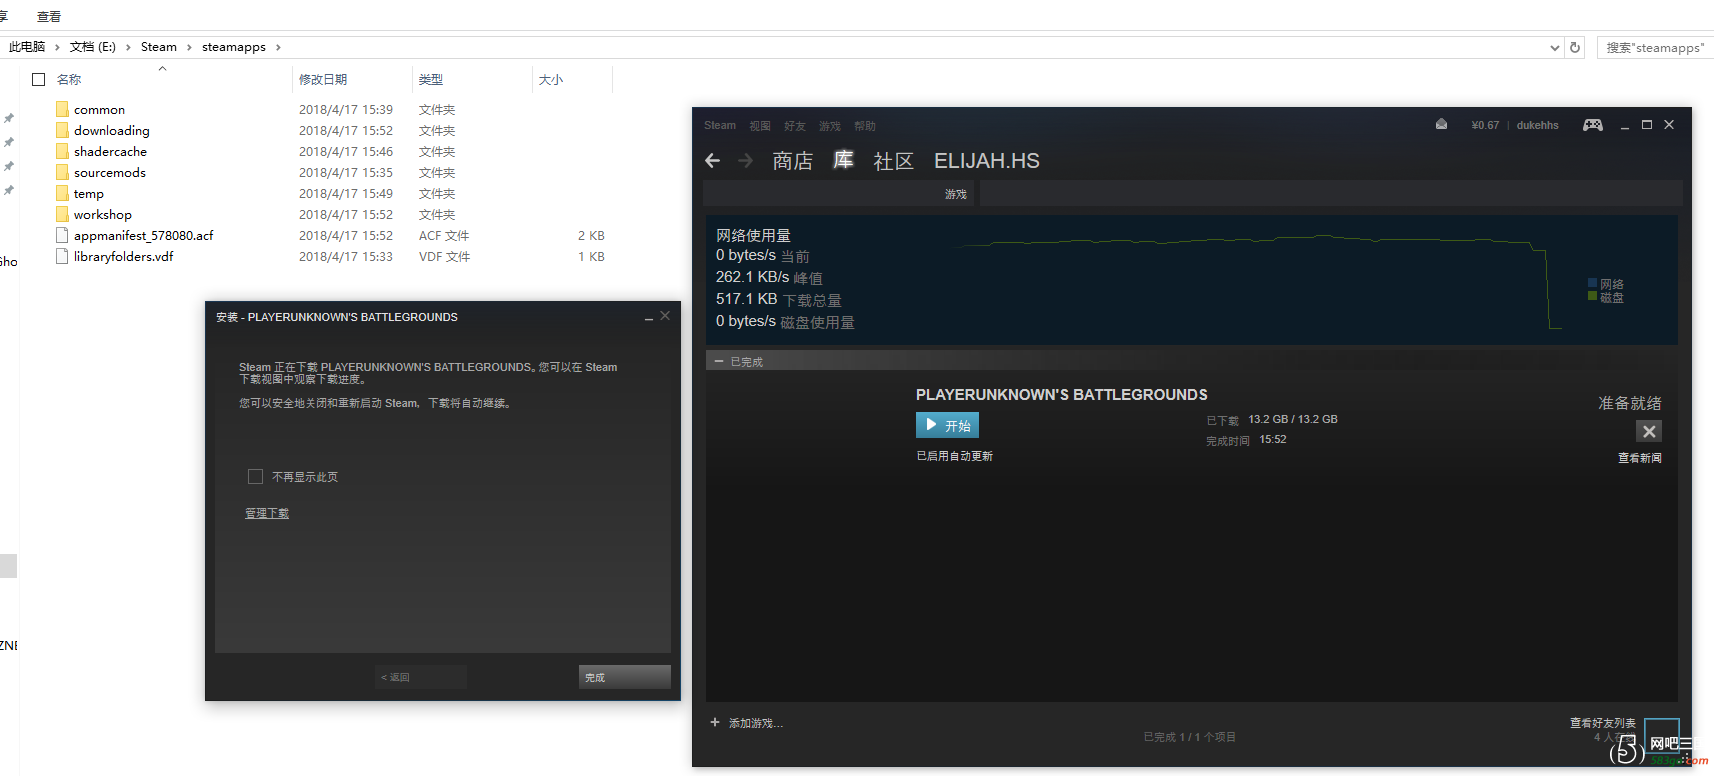Open the 好友 menu in Steam
This screenshot has height=776, width=1714.
click(x=795, y=126)
